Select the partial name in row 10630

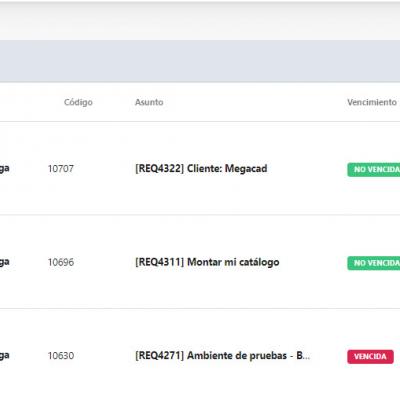point(4,356)
